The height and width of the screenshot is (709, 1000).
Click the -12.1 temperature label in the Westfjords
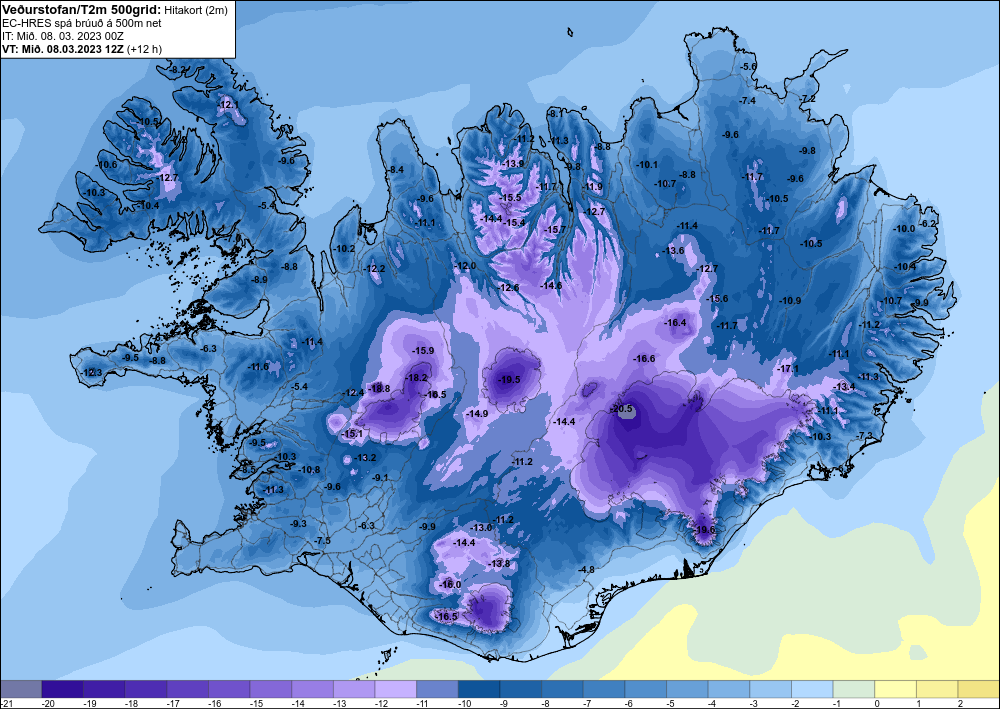tap(228, 105)
